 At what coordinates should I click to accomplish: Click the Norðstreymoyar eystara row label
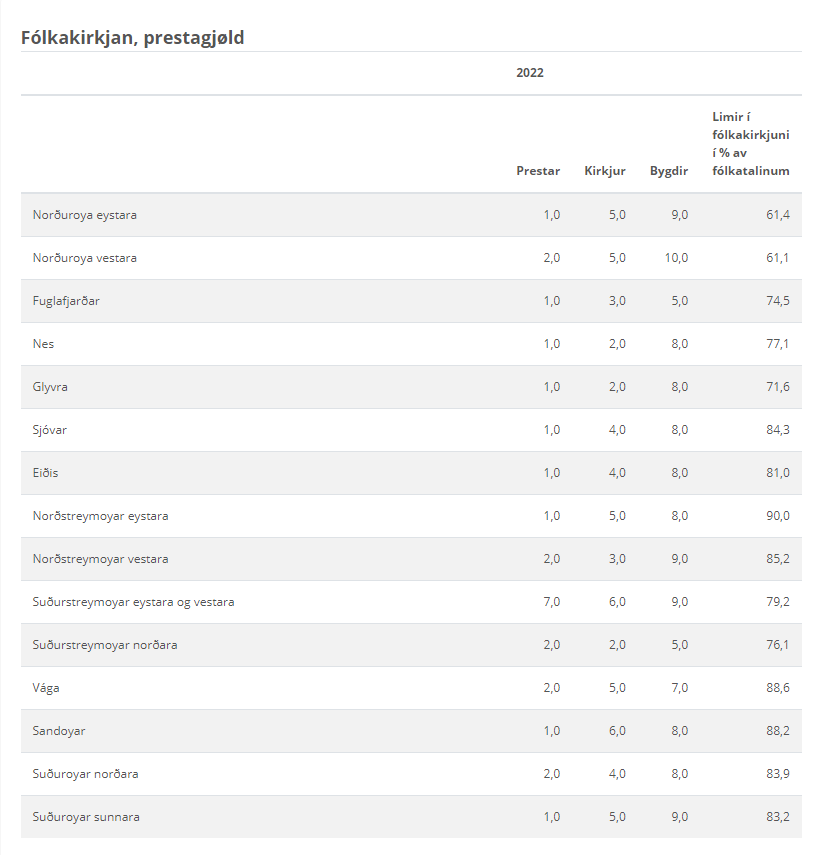(100, 516)
